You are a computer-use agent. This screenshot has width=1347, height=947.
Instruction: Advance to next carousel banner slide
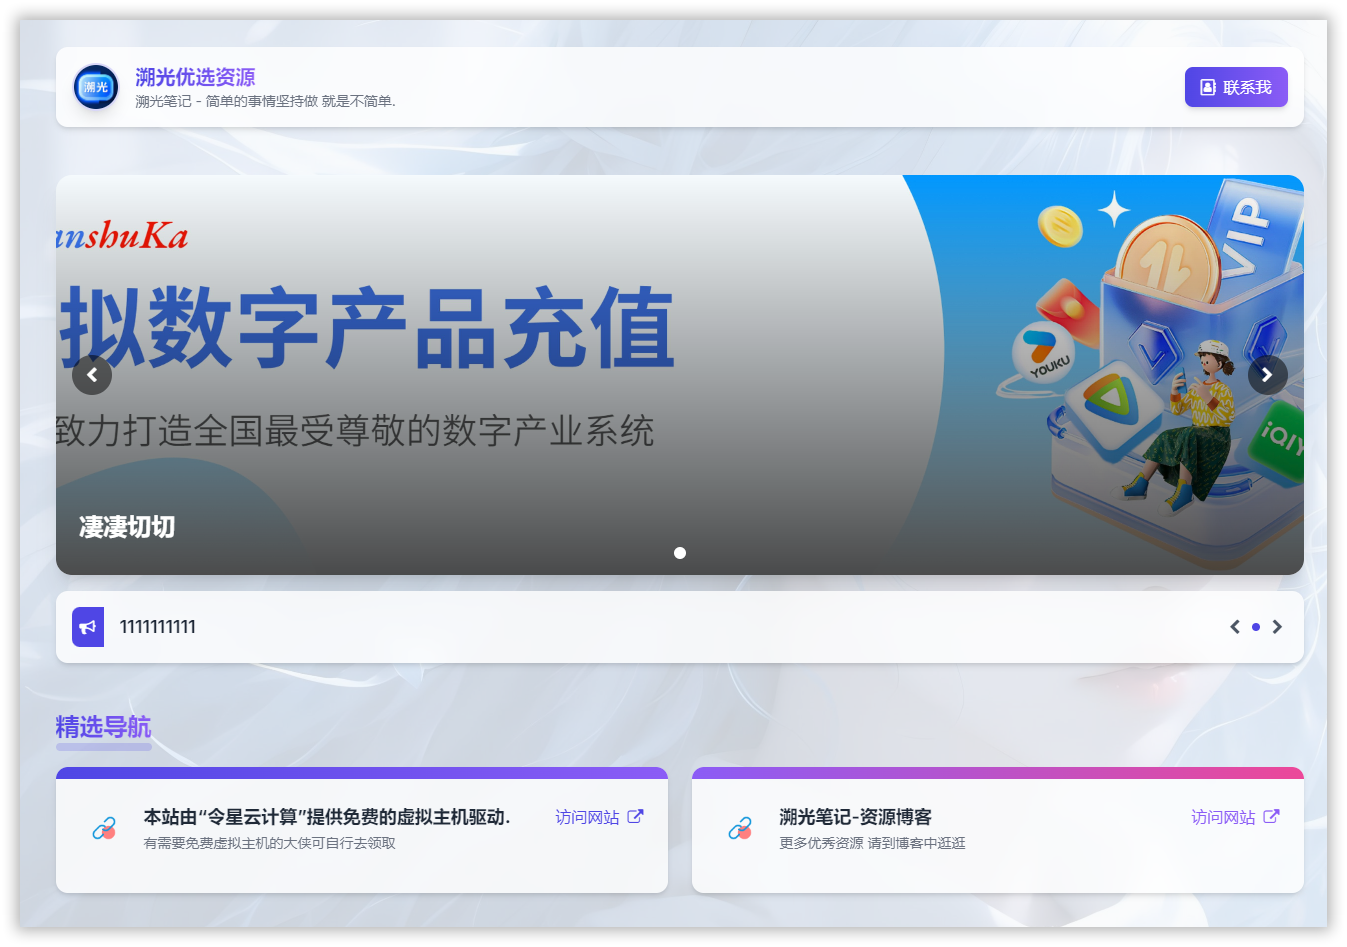click(1267, 375)
